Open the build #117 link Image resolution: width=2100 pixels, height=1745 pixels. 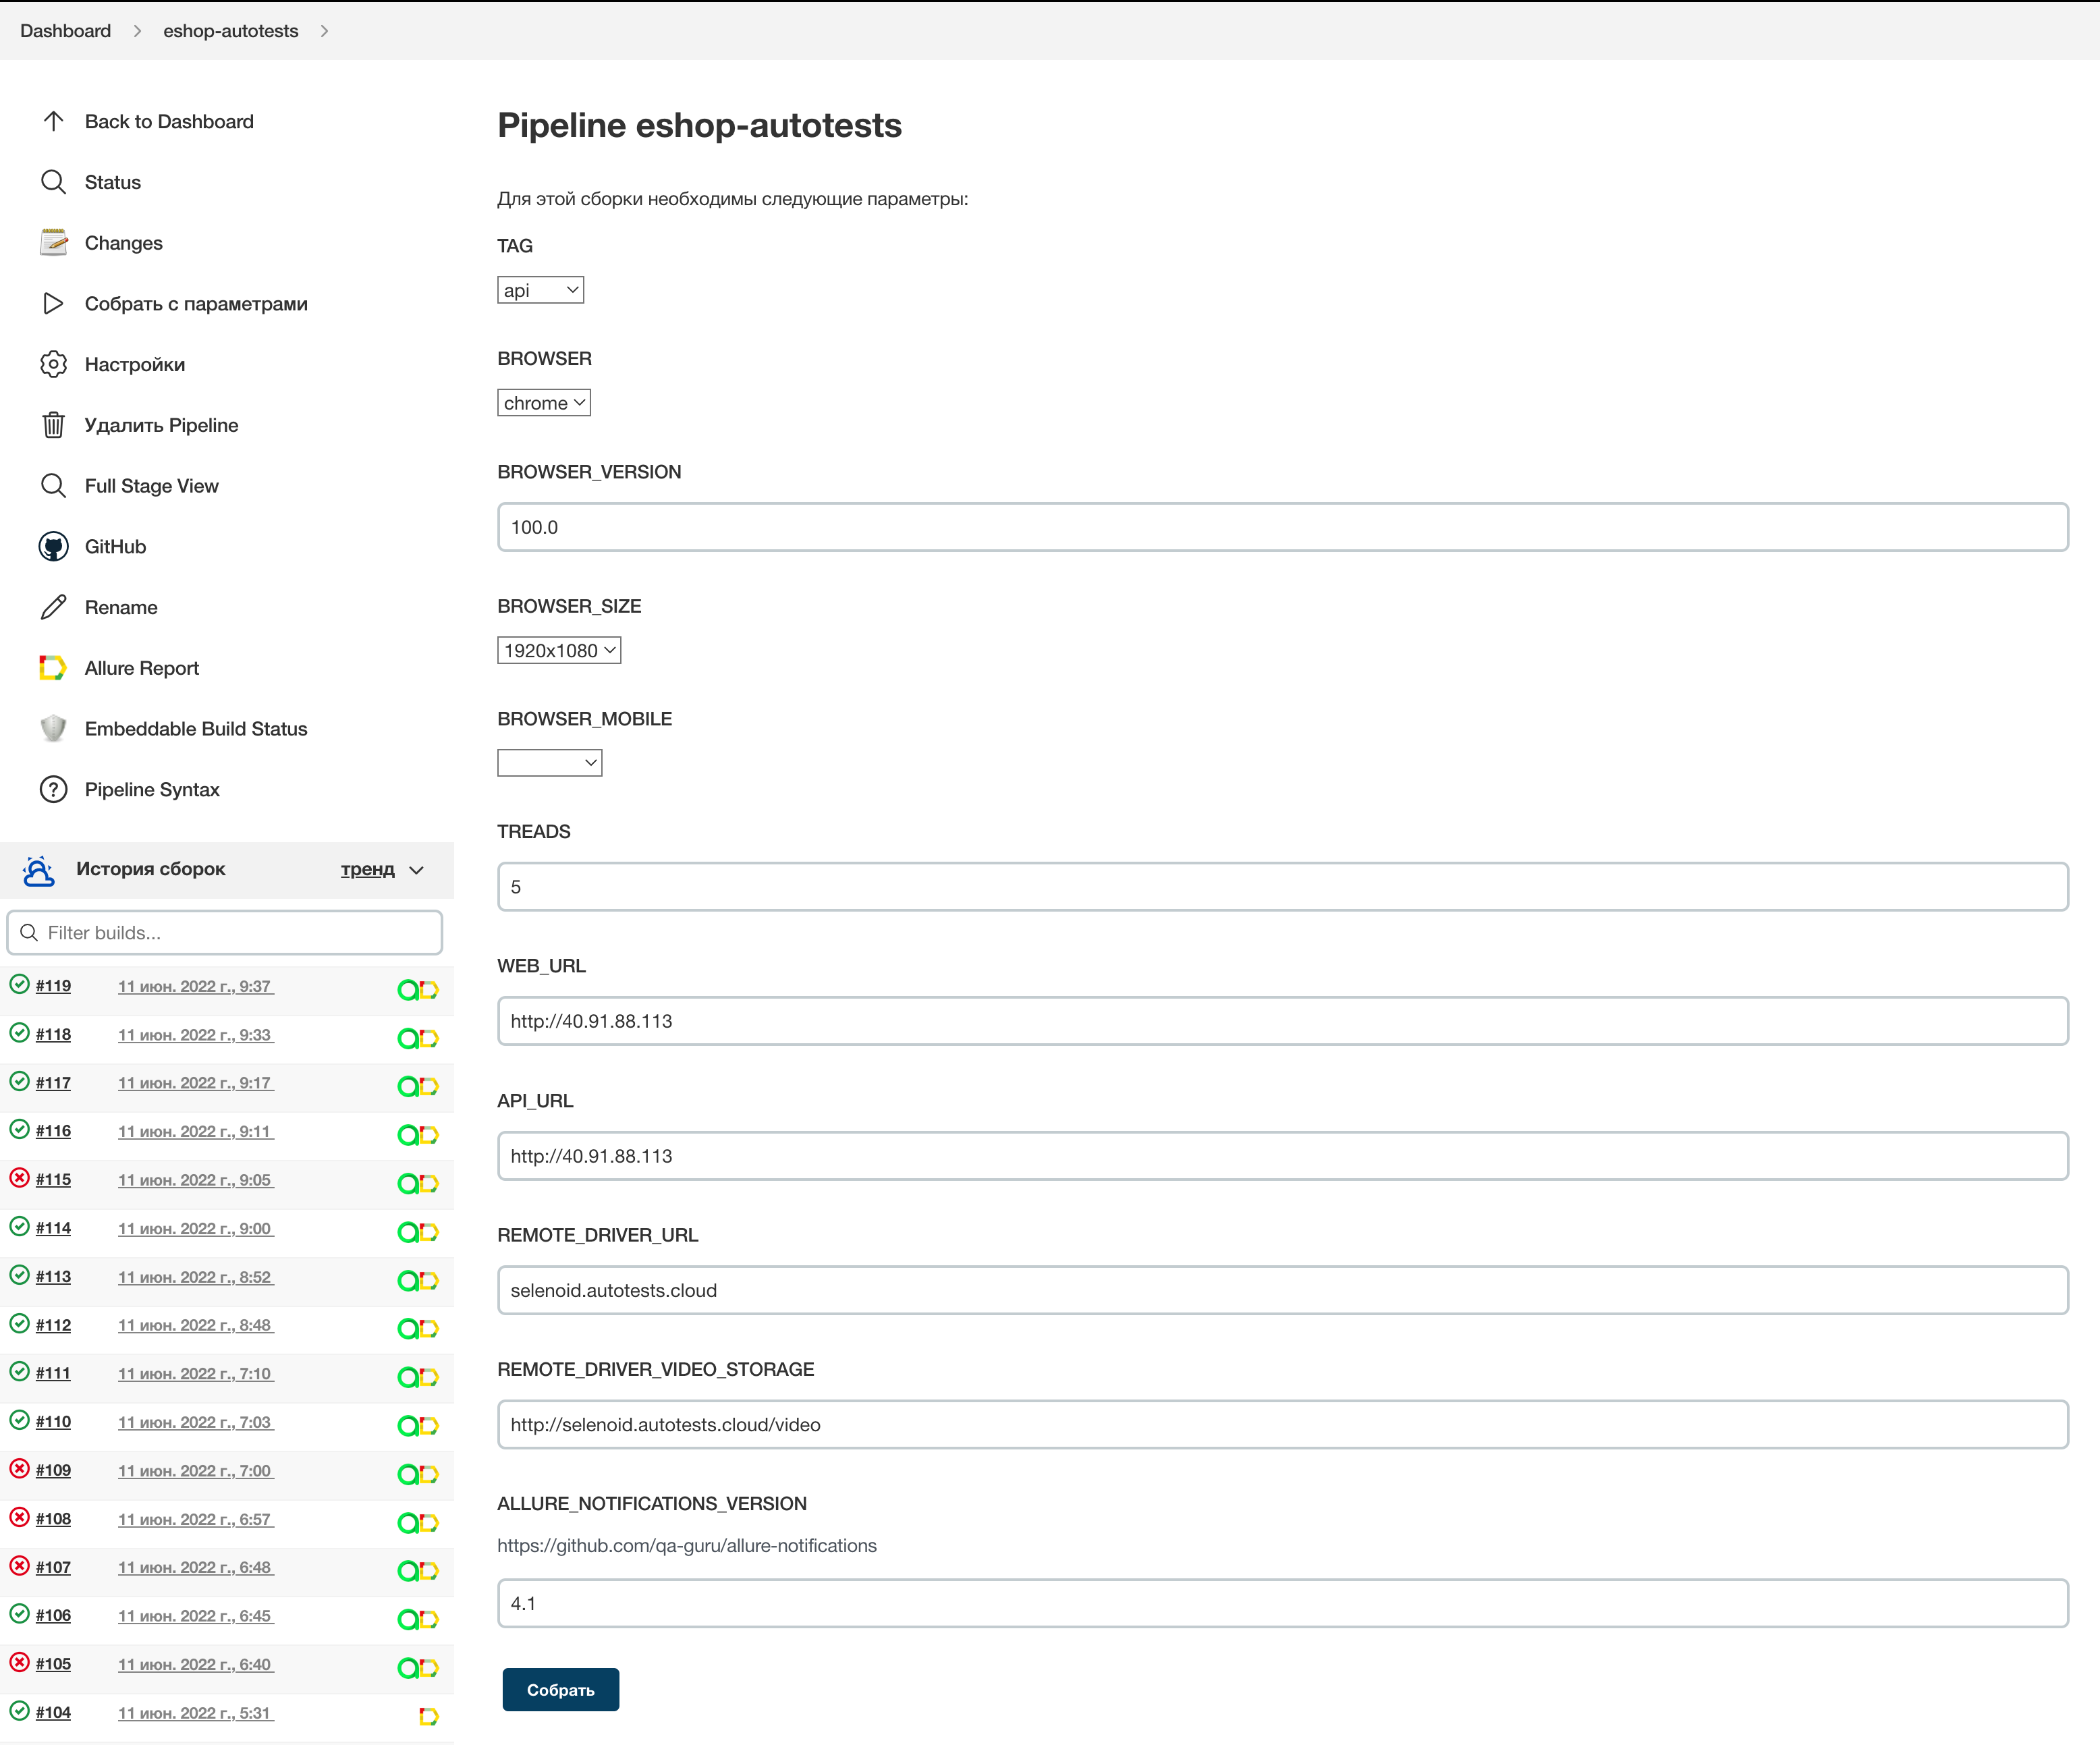53,1083
